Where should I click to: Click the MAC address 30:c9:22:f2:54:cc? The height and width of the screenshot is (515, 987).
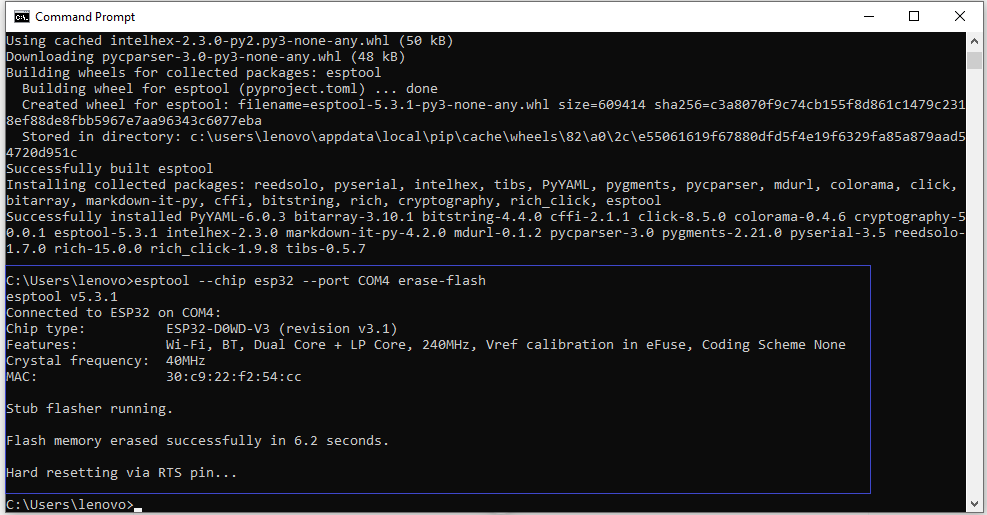(234, 376)
